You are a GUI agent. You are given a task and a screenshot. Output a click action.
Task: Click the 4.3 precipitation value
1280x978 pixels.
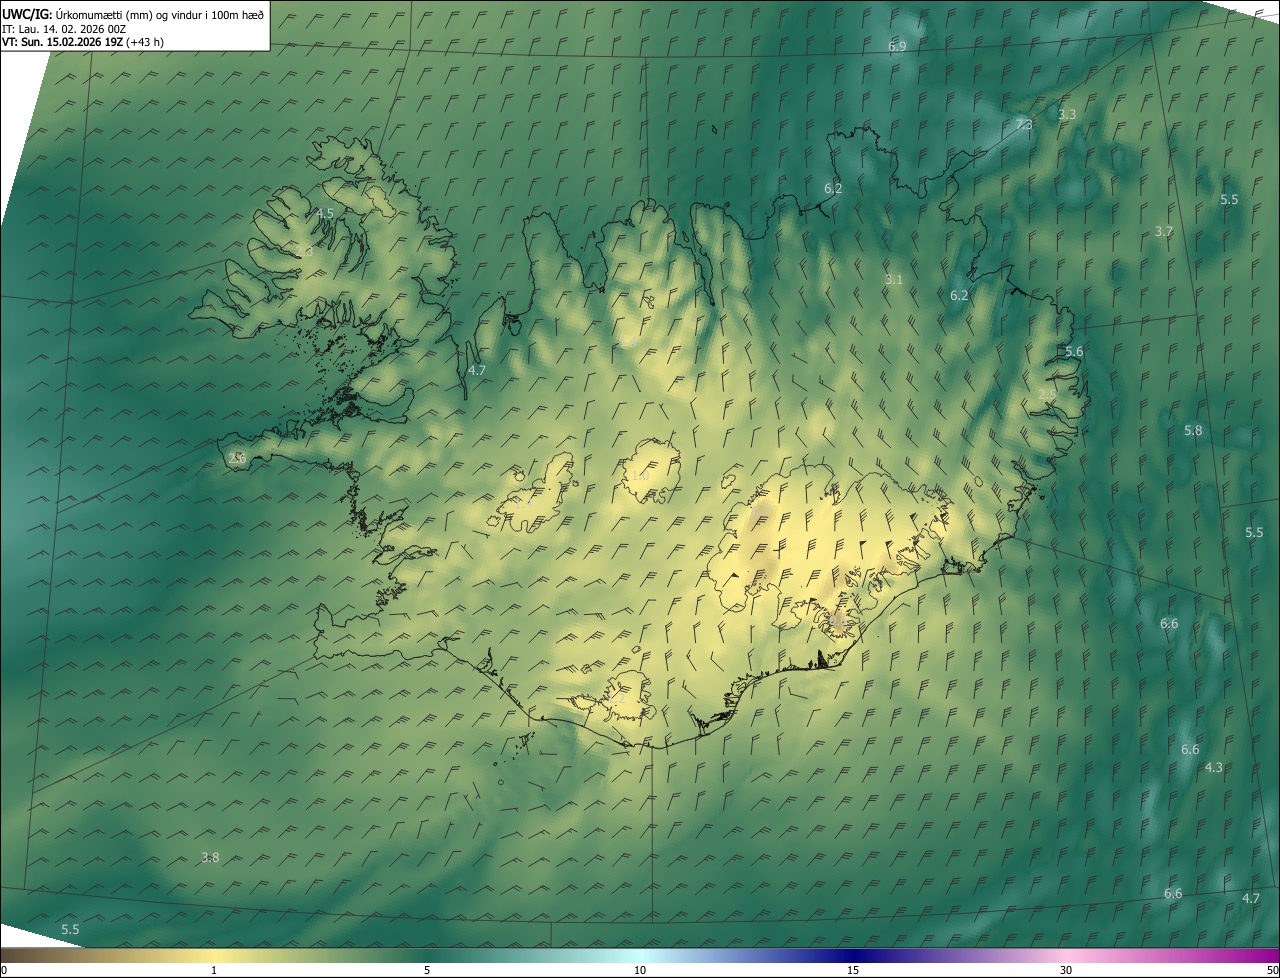click(1213, 767)
